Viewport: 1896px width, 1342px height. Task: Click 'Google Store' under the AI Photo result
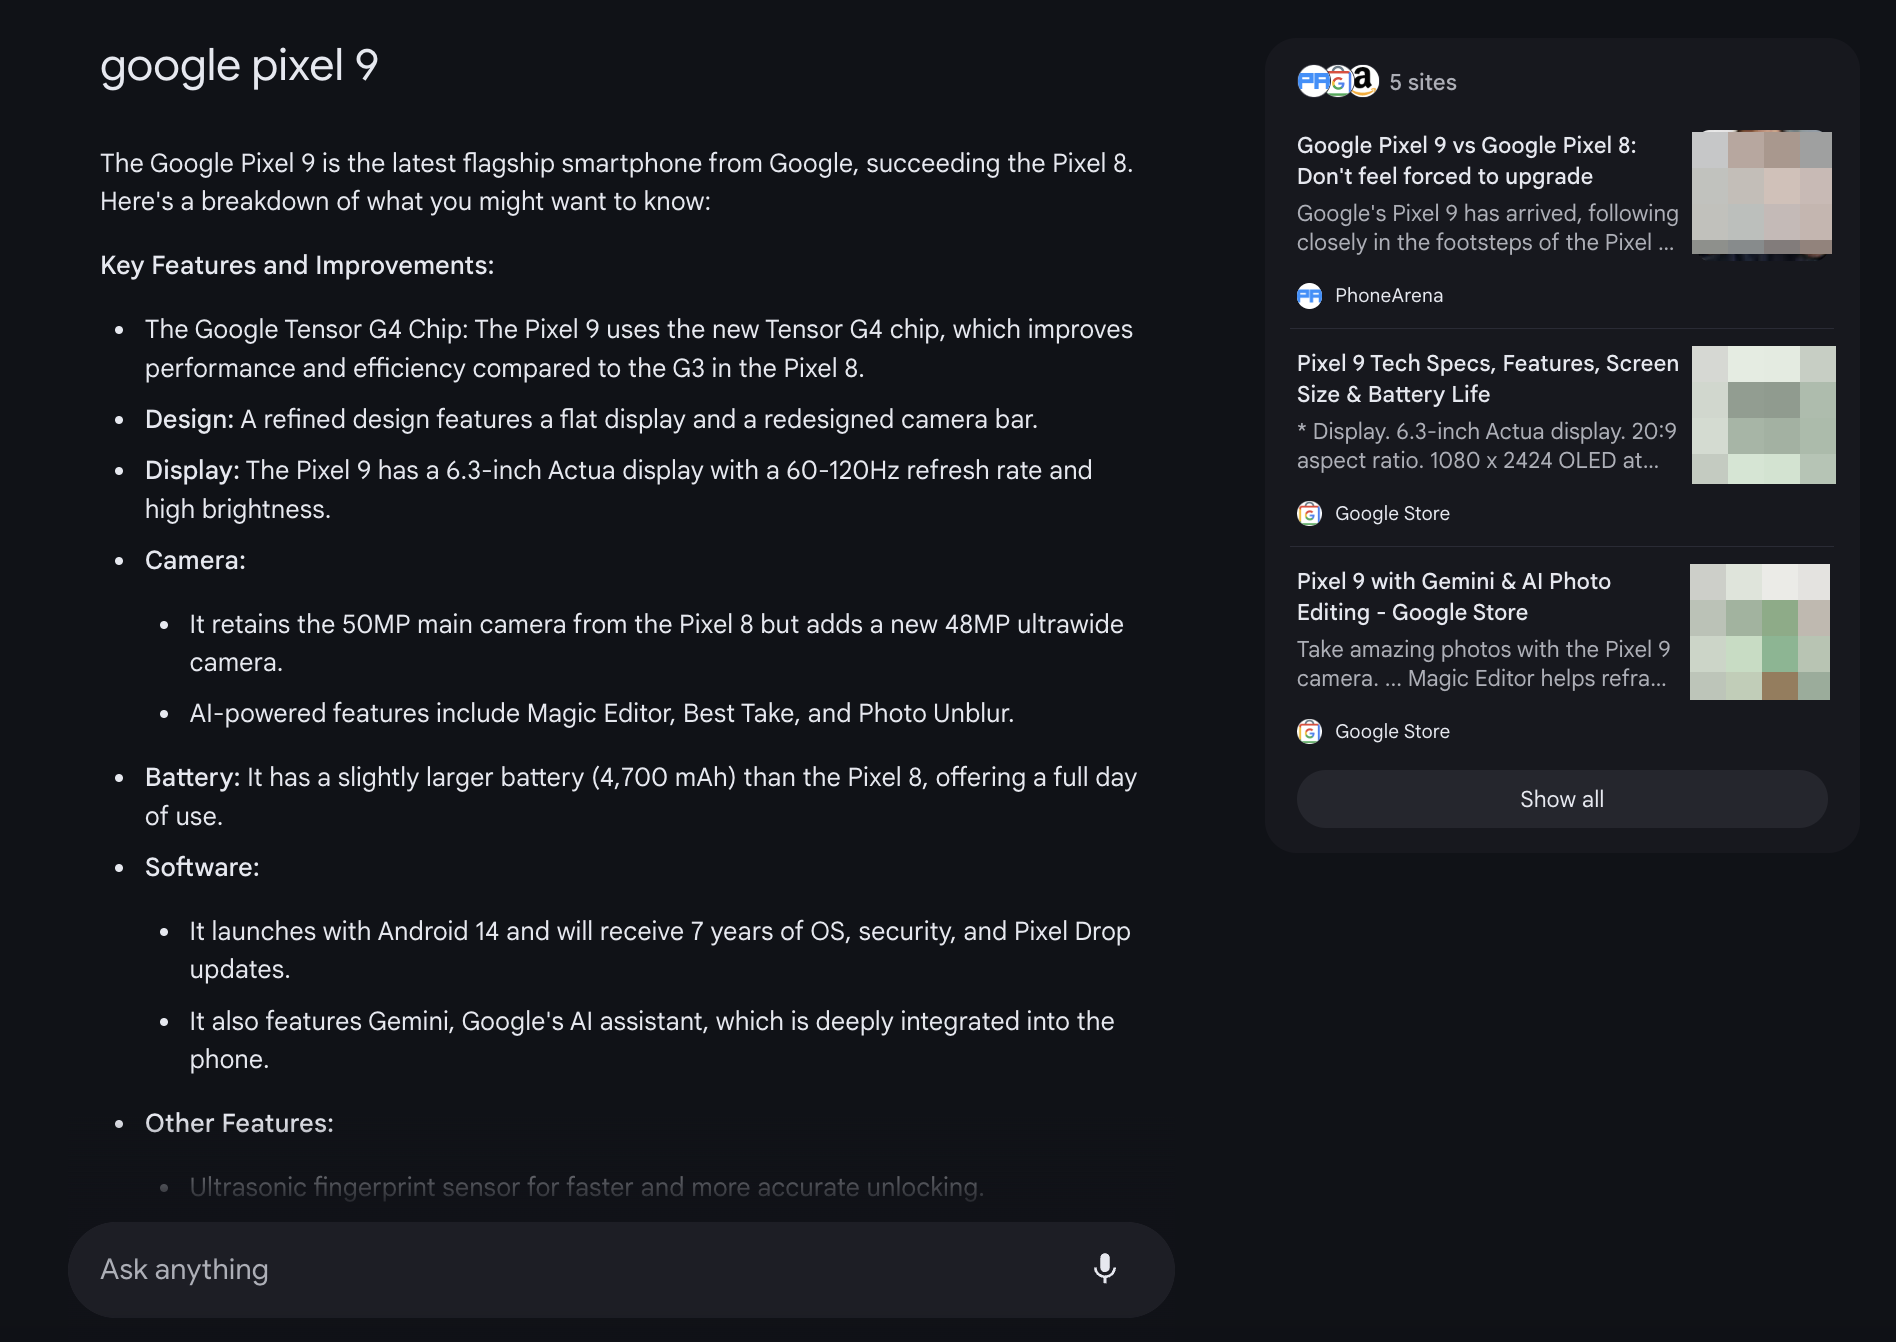pyautogui.click(x=1392, y=732)
